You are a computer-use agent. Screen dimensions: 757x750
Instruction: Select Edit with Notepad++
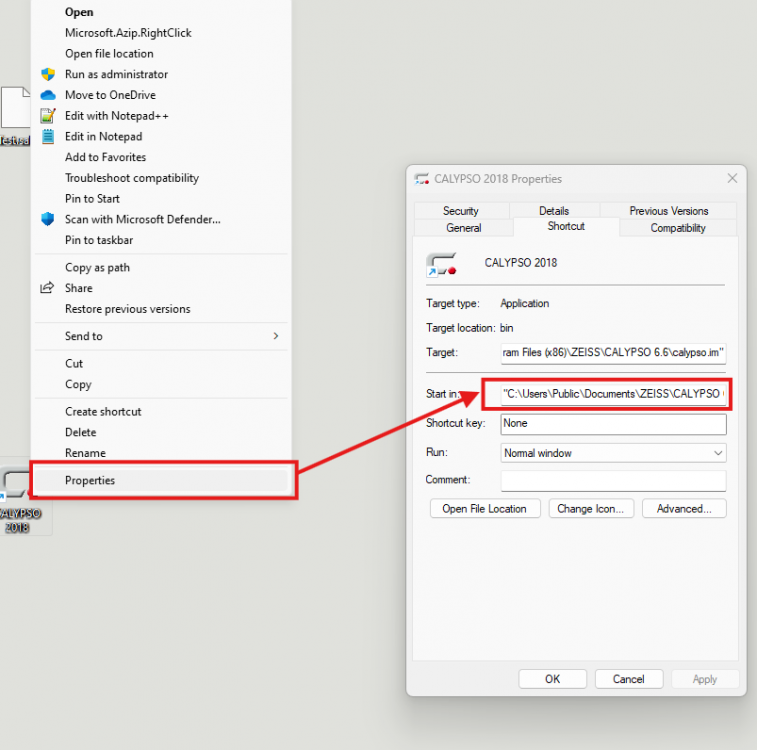click(117, 116)
